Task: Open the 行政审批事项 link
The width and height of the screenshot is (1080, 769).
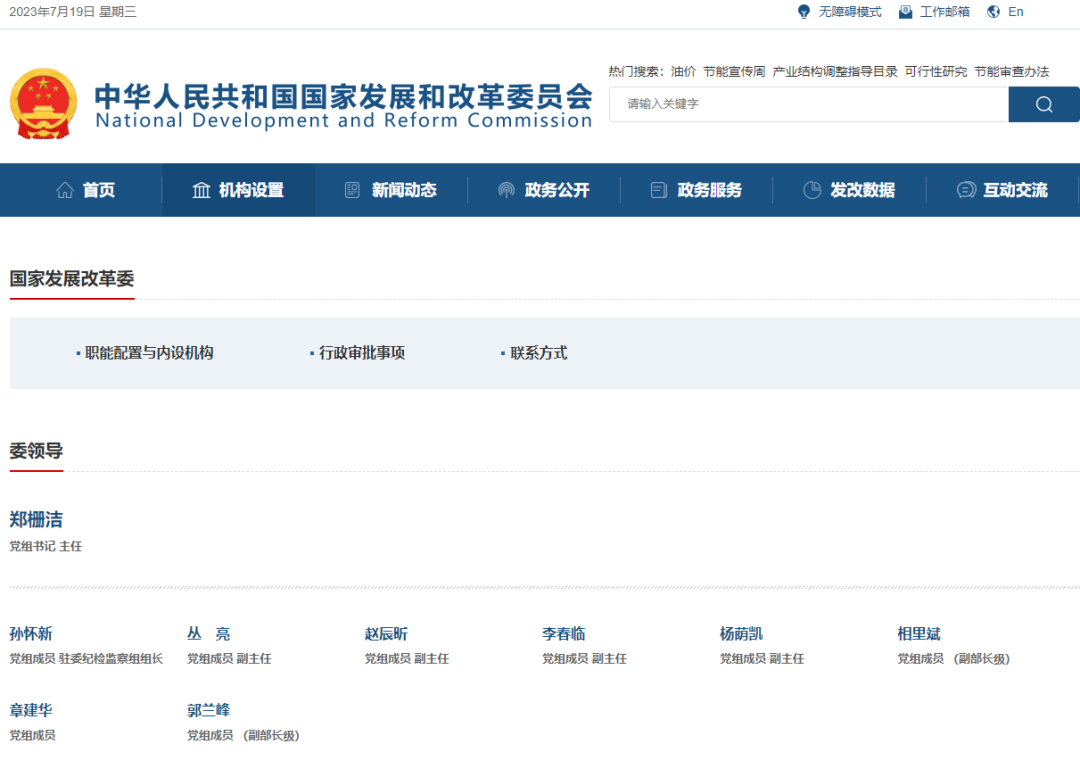Action: [362, 353]
